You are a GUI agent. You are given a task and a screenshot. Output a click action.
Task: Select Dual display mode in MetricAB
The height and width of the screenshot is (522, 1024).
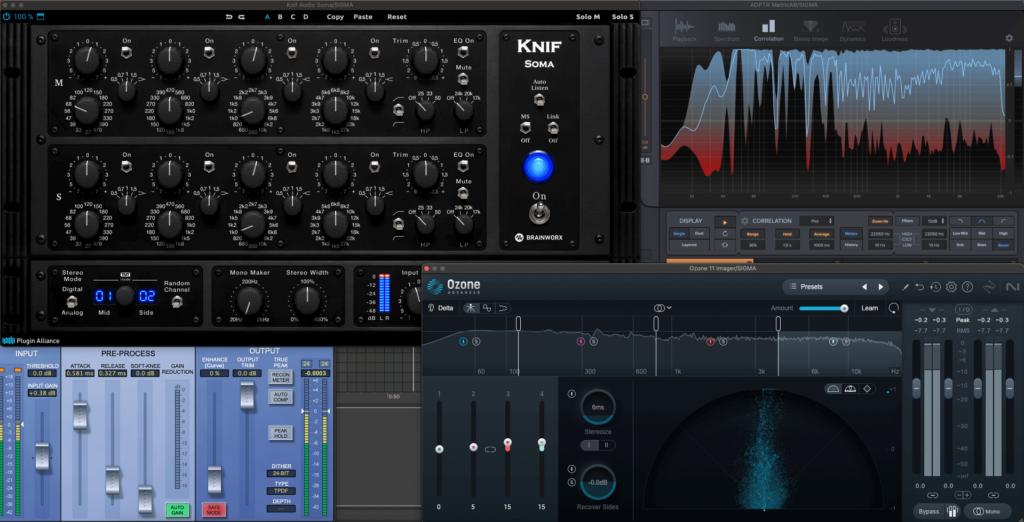[x=699, y=233]
